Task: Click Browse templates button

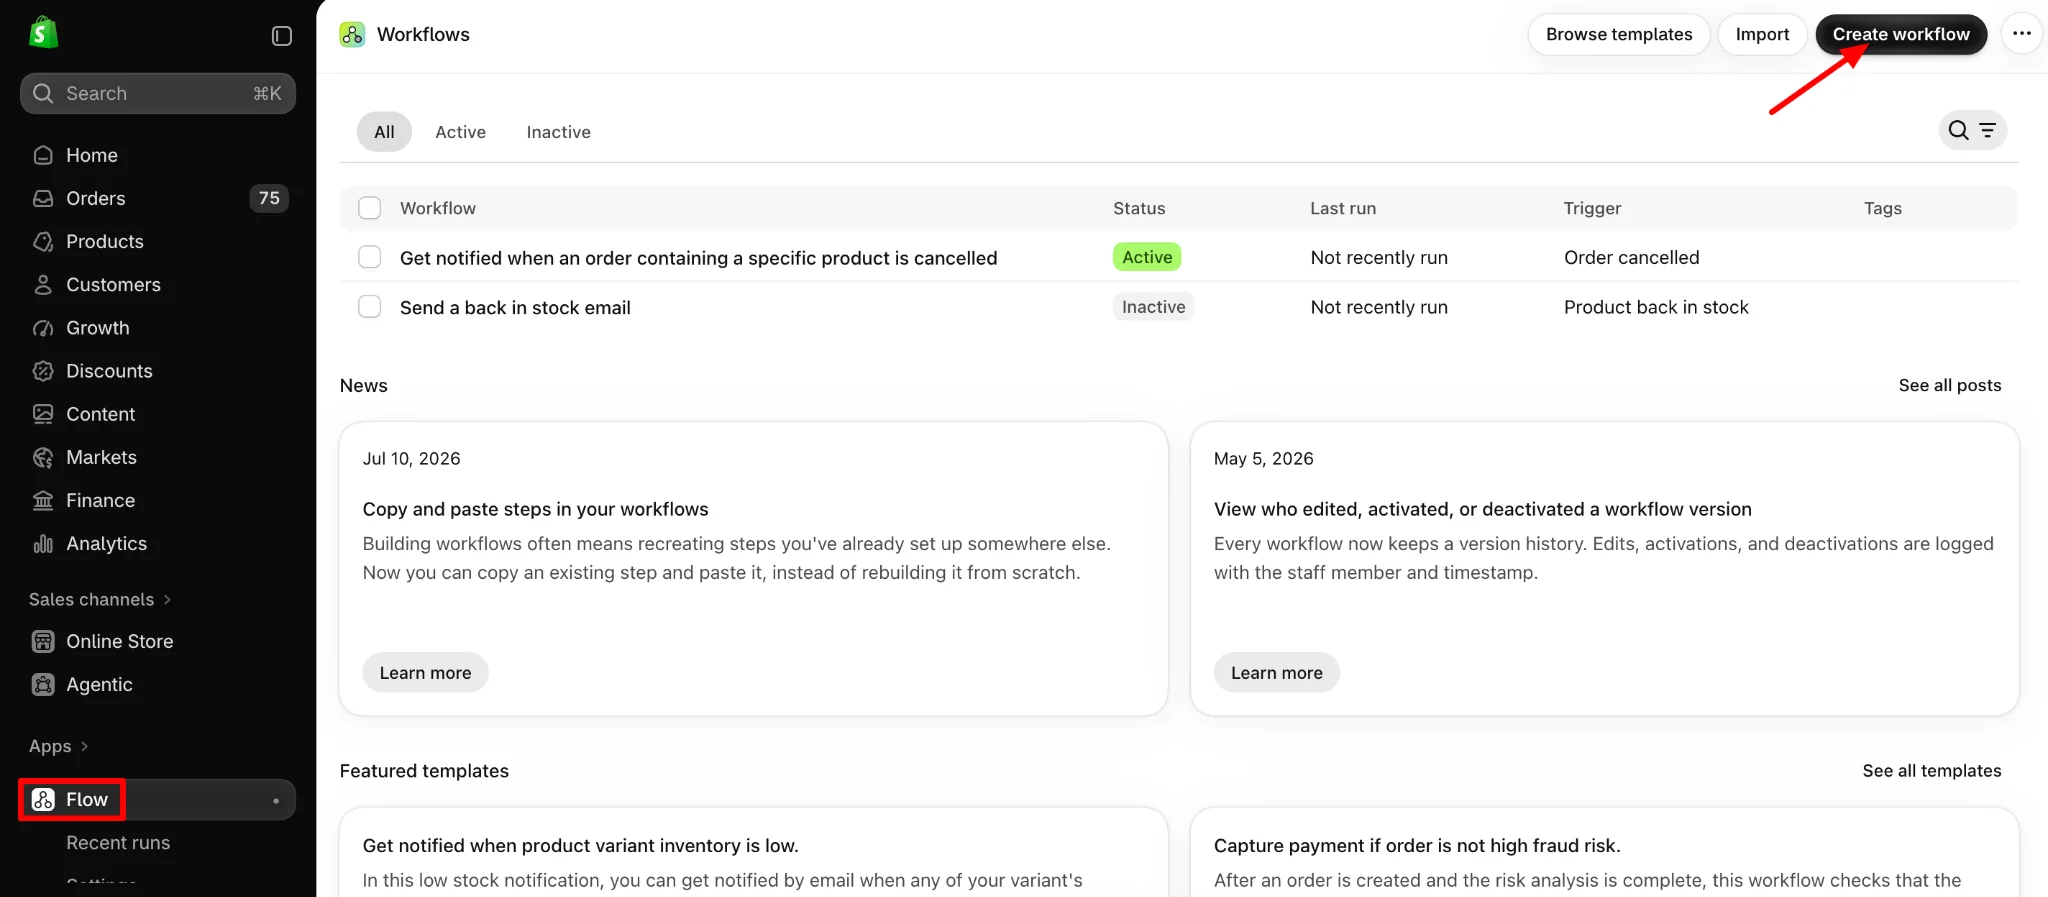Action: (x=1619, y=34)
